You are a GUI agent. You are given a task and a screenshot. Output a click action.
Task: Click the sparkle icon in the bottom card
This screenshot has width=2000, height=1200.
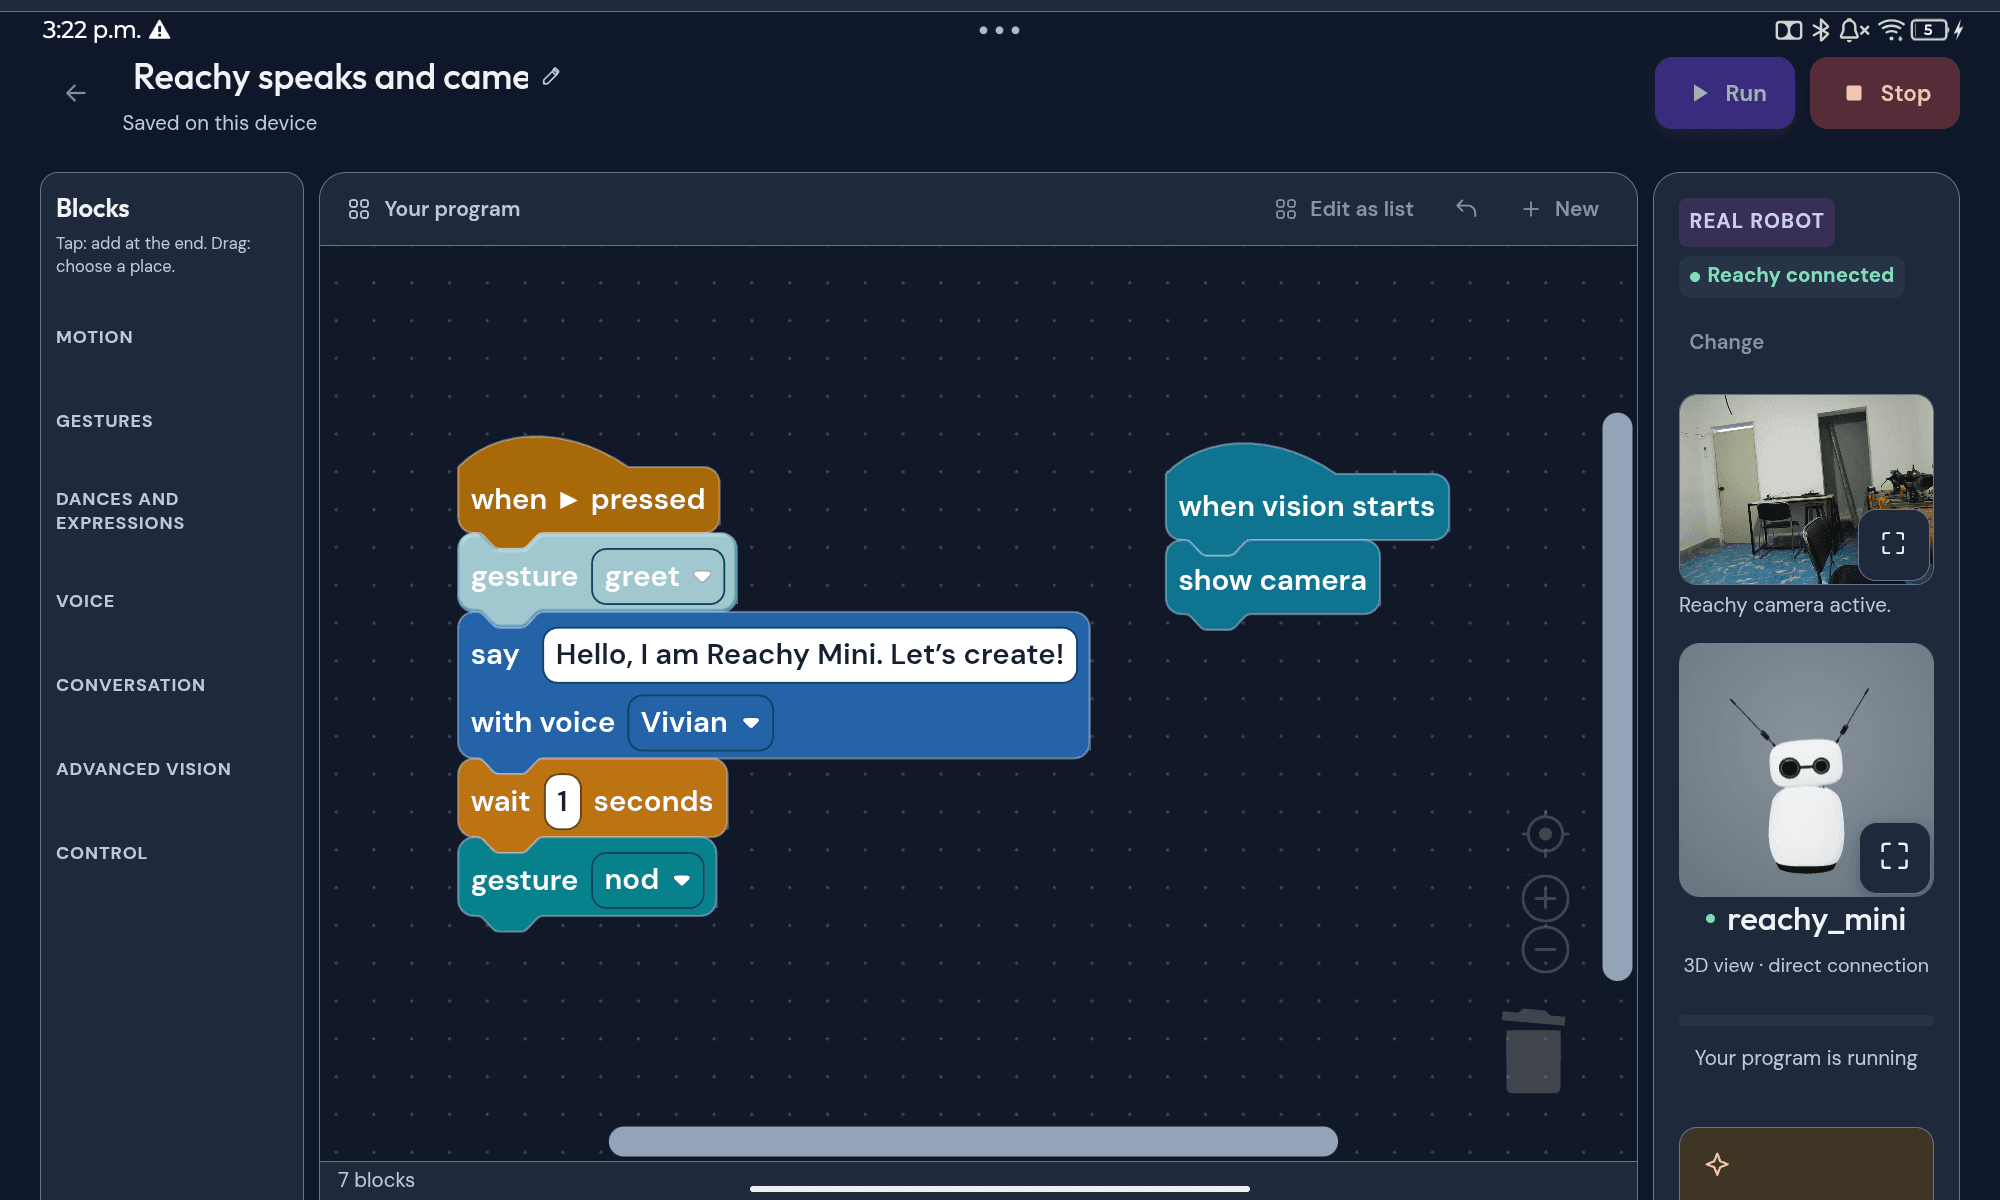click(x=1717, y=1164)
